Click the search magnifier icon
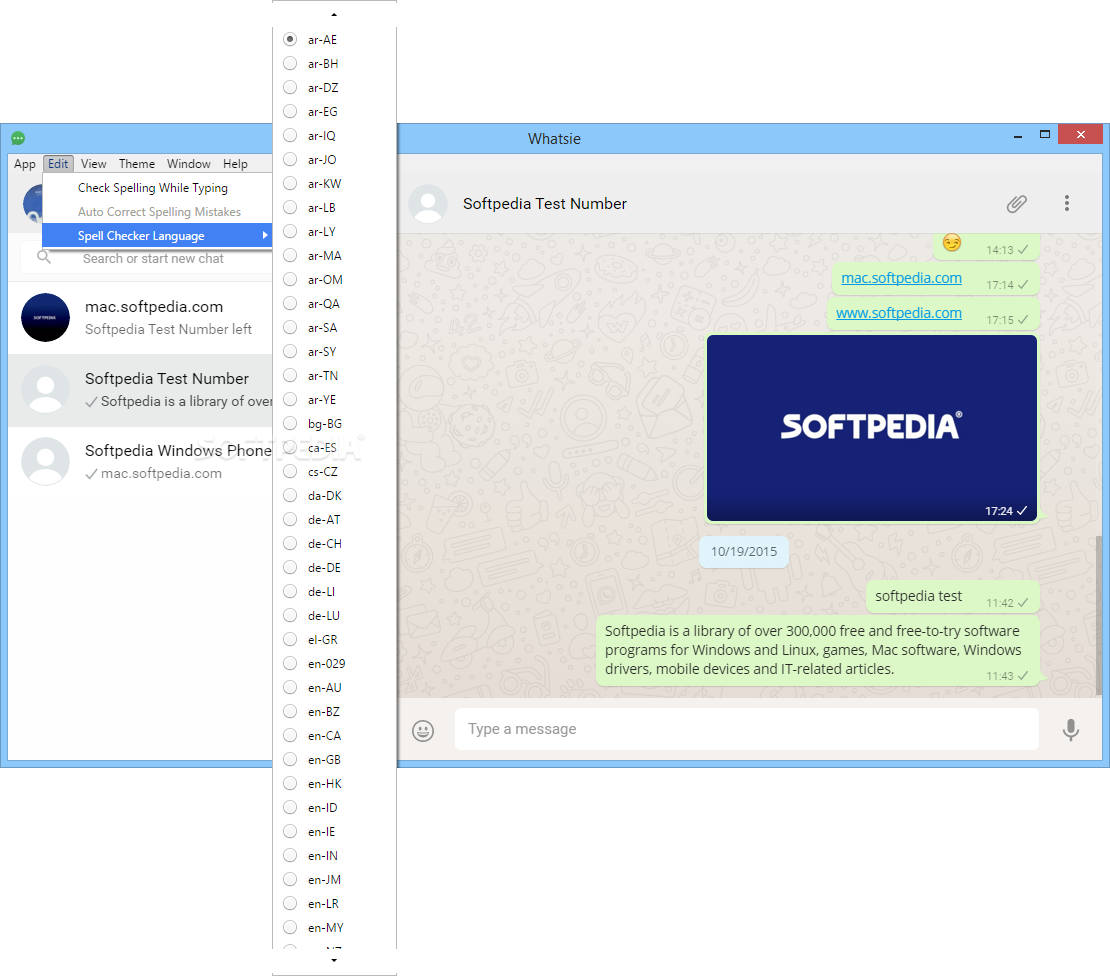1110x976 pixels. coord(44,258)
